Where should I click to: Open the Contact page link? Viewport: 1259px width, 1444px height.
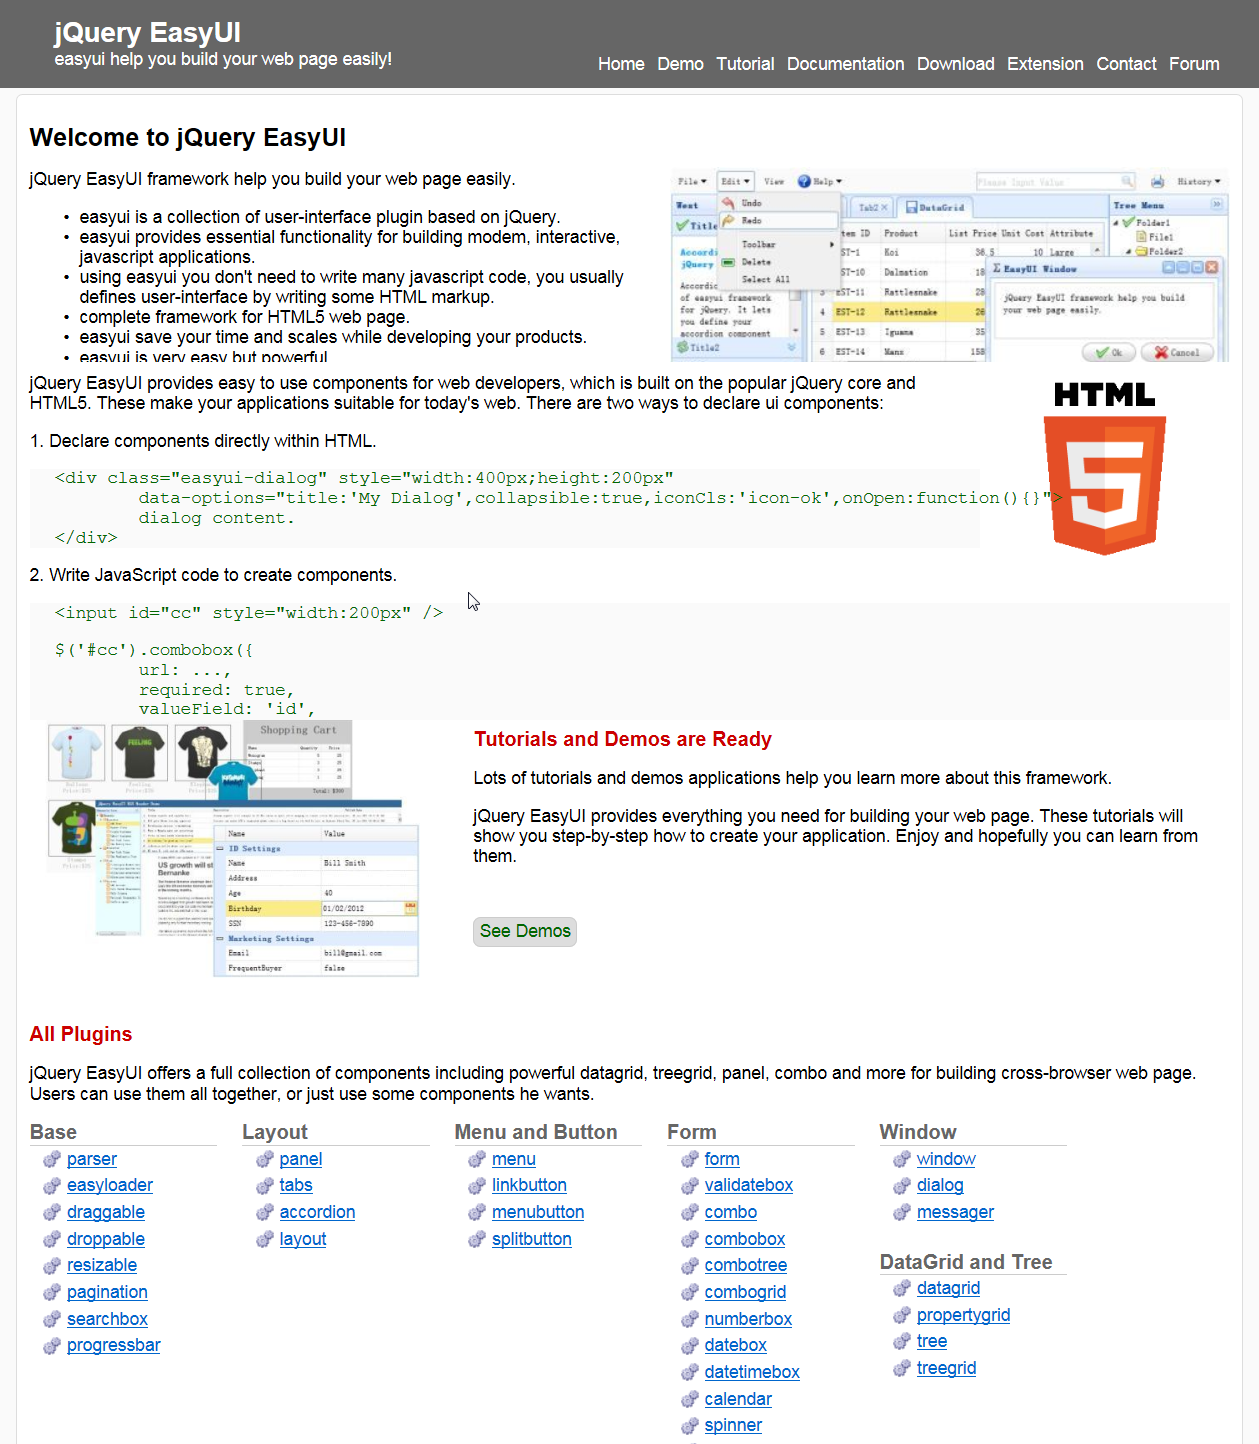coord(1126,64)
